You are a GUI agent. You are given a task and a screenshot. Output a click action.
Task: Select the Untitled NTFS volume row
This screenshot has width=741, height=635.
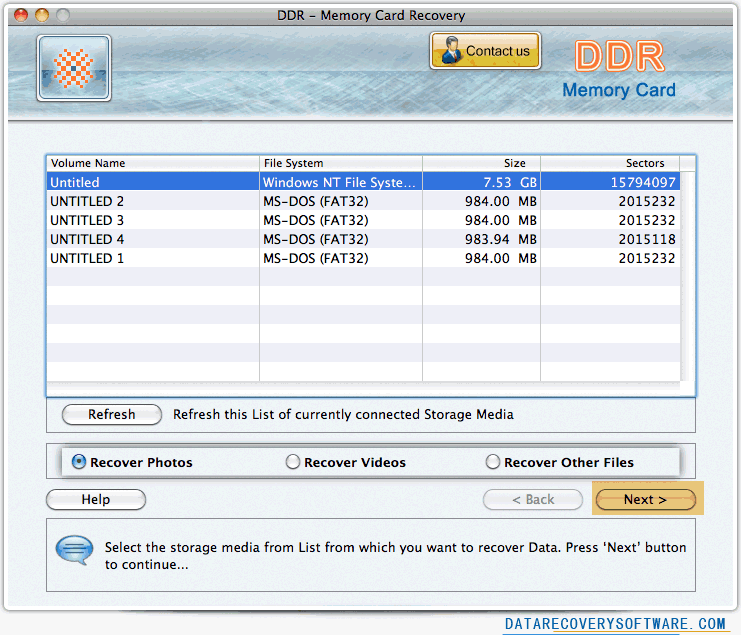click(363, 182)
